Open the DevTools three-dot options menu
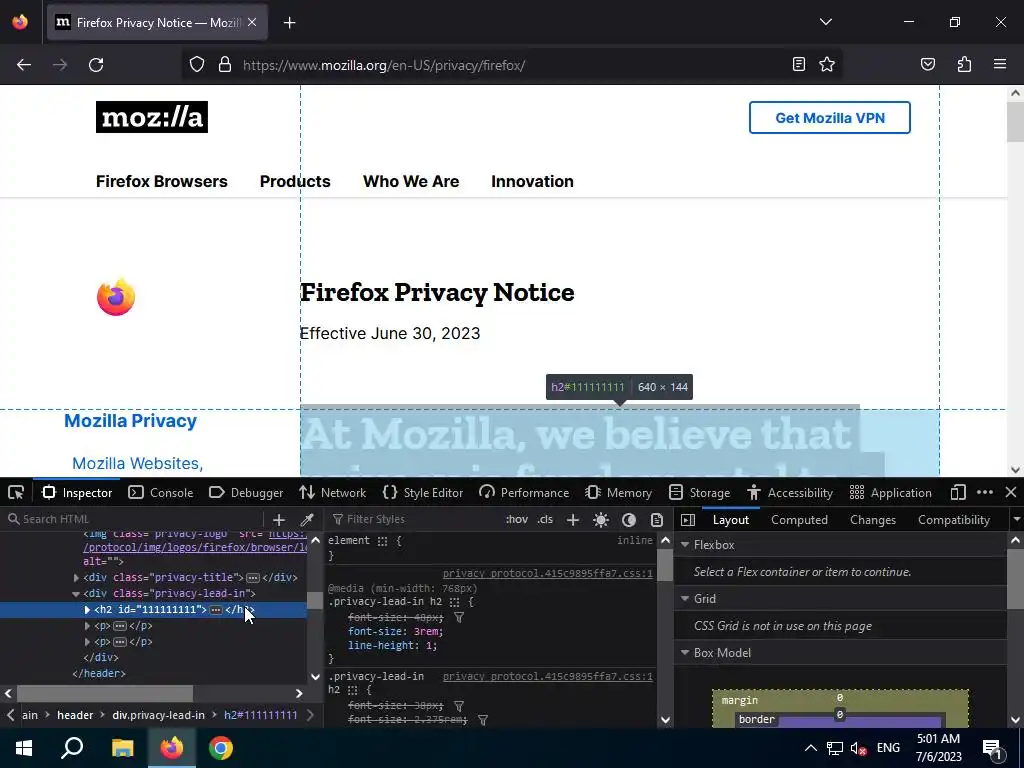 point(985,492)
